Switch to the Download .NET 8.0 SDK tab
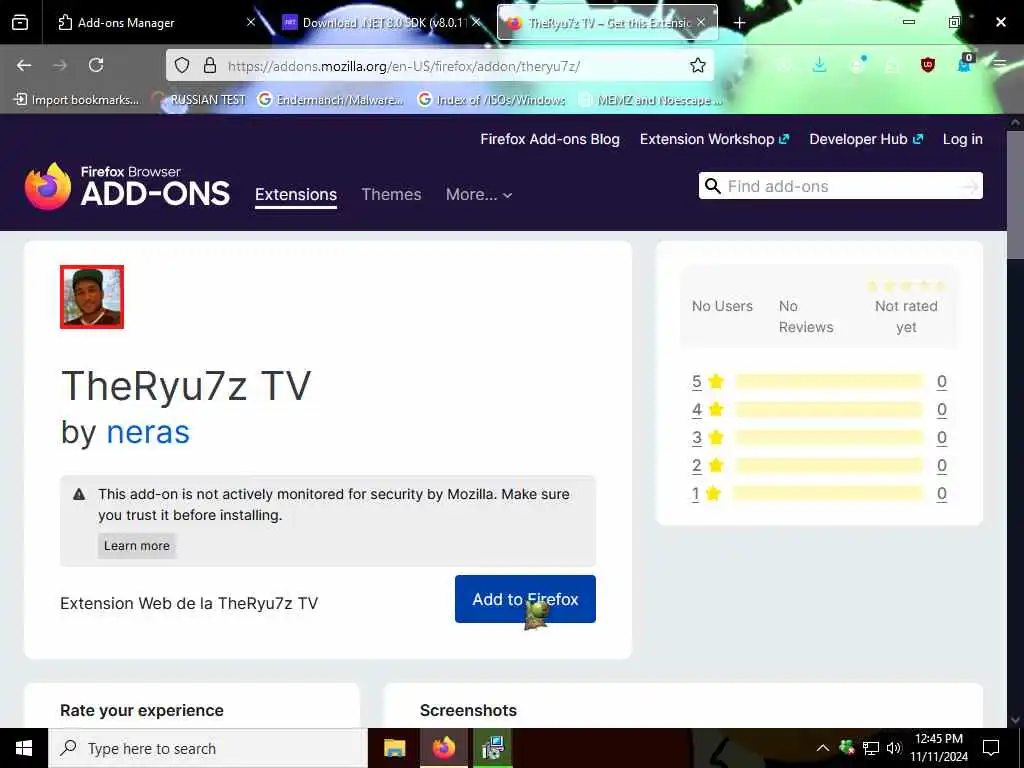The width and height of the screenshot is (1024, 768). [x=383, y=23]
